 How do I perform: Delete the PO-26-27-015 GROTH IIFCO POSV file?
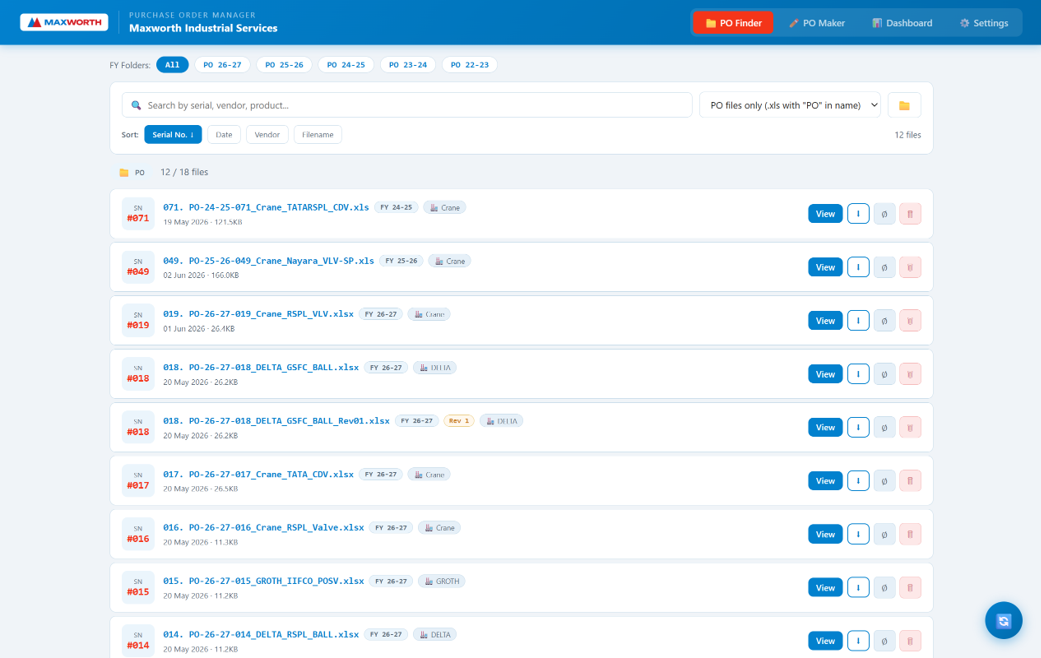(910, 588)
